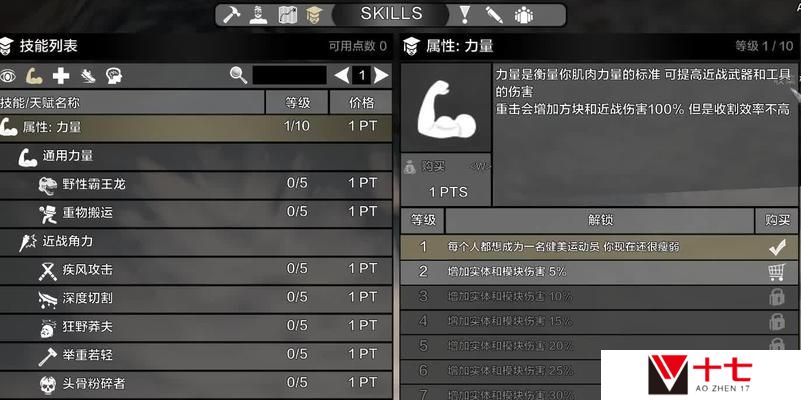Open the players group icon

524,15
